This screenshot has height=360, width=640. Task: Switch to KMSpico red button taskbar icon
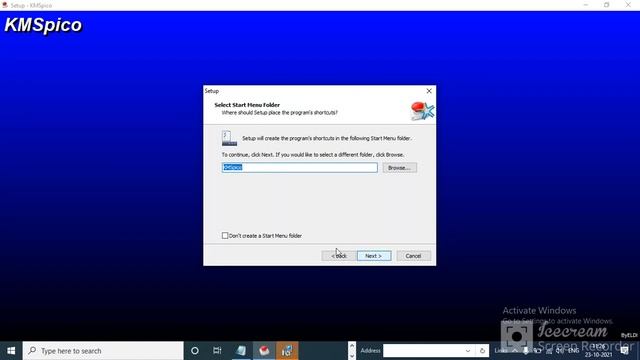coord(264,351)
